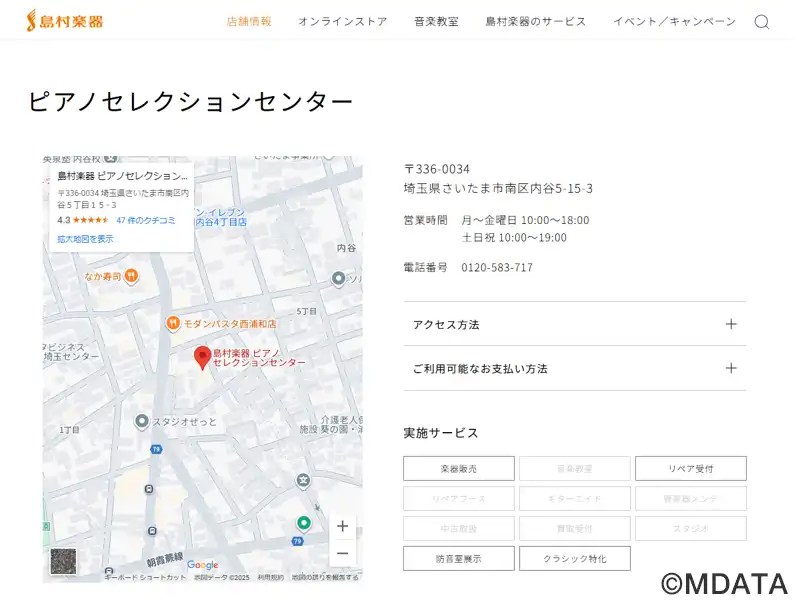Click the red location pin on map
The width and height of the screenshot is (800, 600).
click(202, 357)
